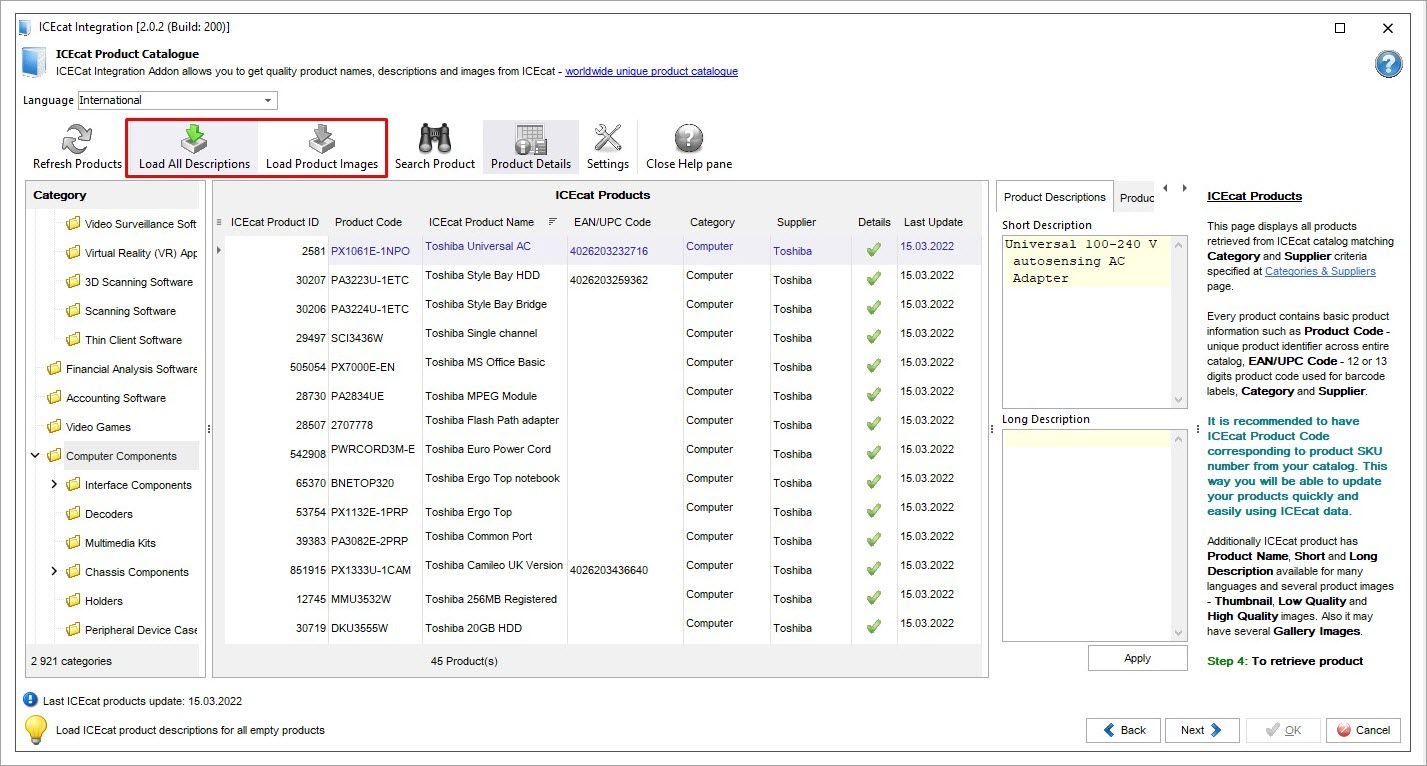The height and width of the screenshot is (766, 1427).
Task: Sort by Last Update column header
Action: tap(933, 222)
